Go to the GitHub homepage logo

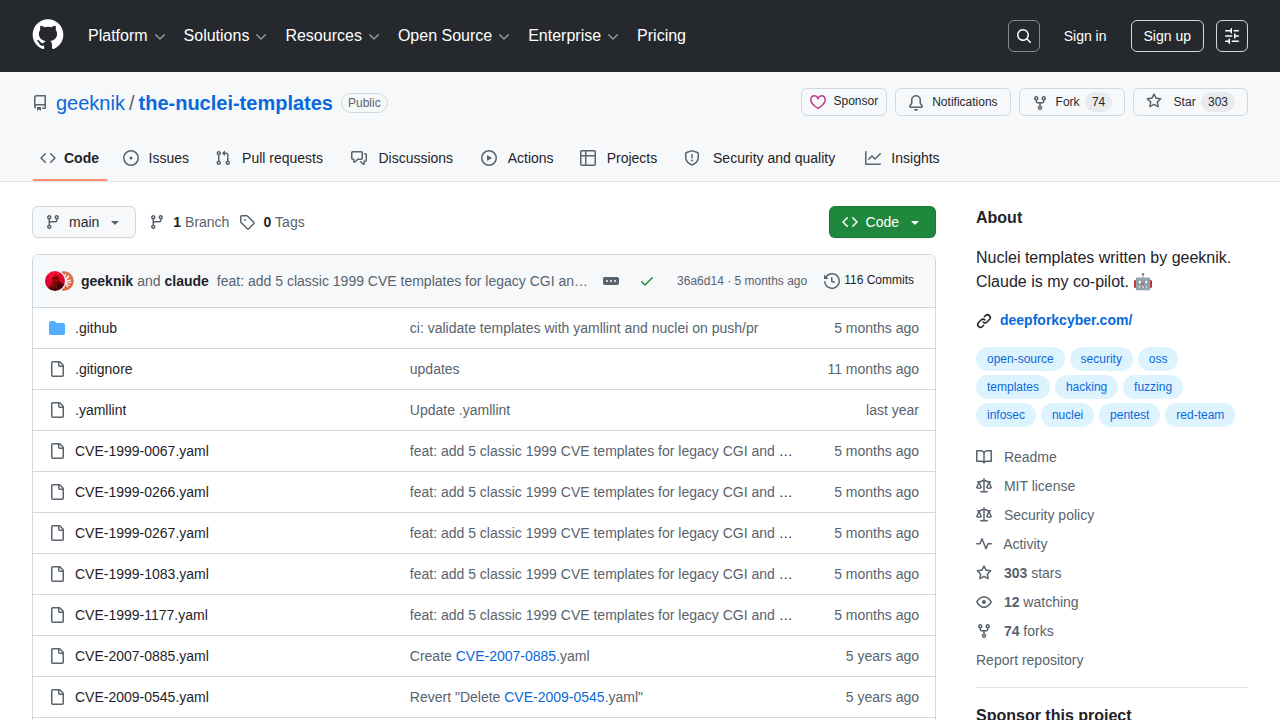click(x=48, y=36)
